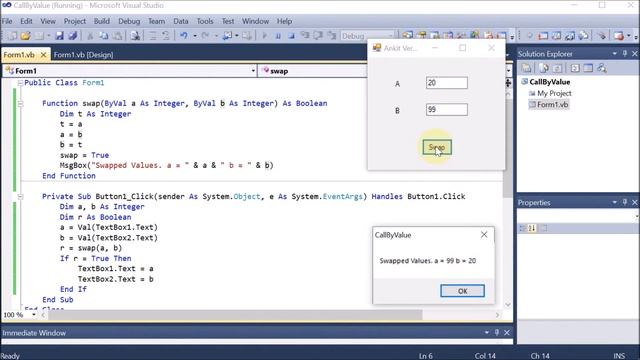640x360 pixels.
Task: Click Solution Explorer Show All Files icon
Action: [544, 68]
